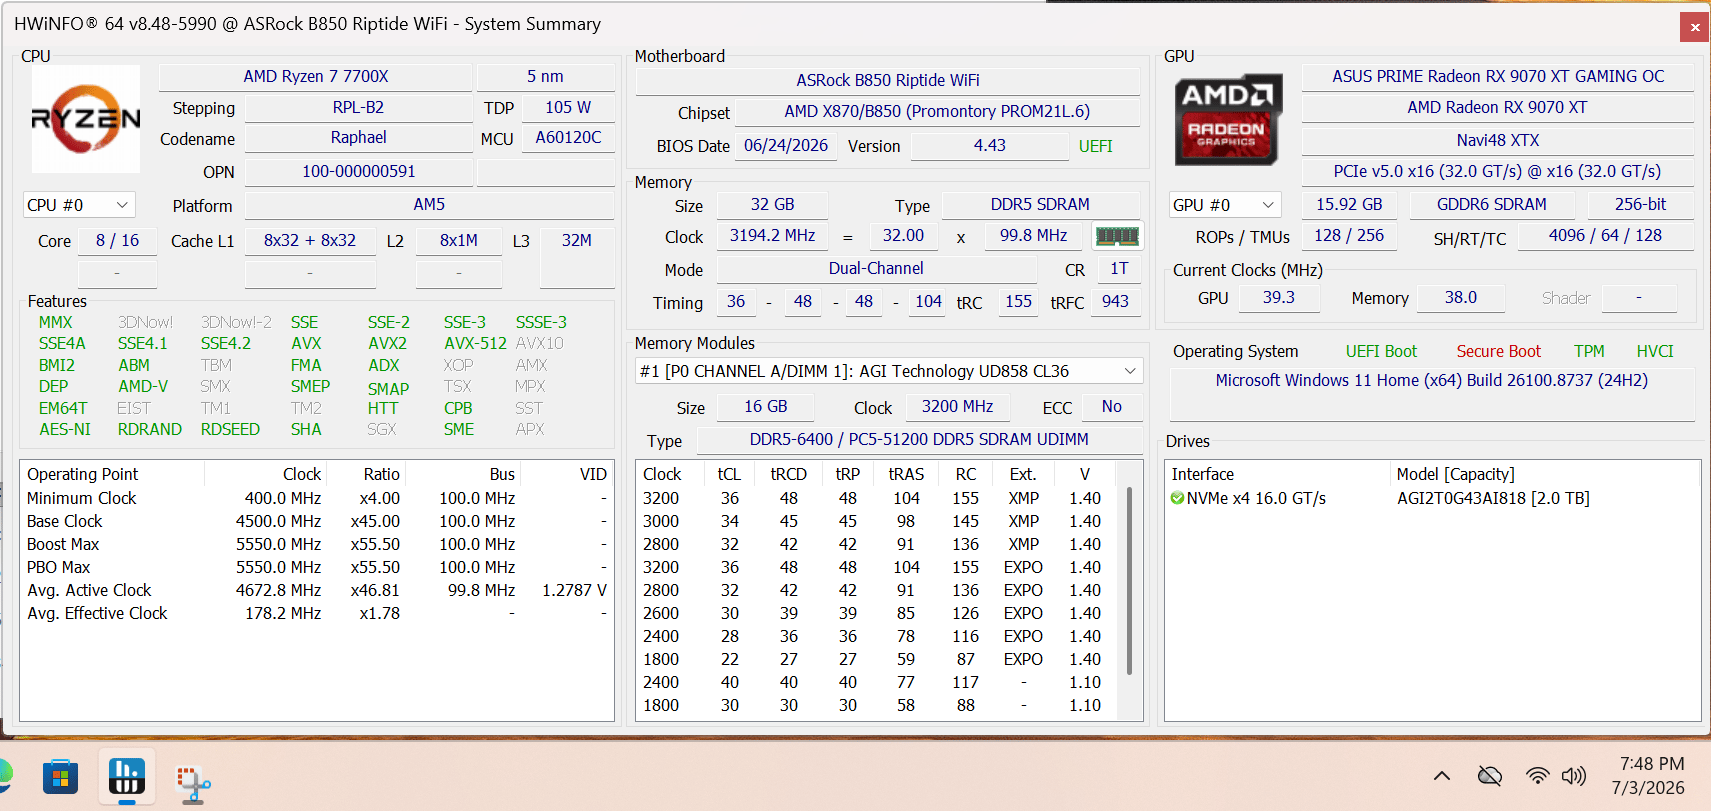The image size is (1711, 811).
Task: Click the 256-bit bus width field
Action: pos(1640,205)
